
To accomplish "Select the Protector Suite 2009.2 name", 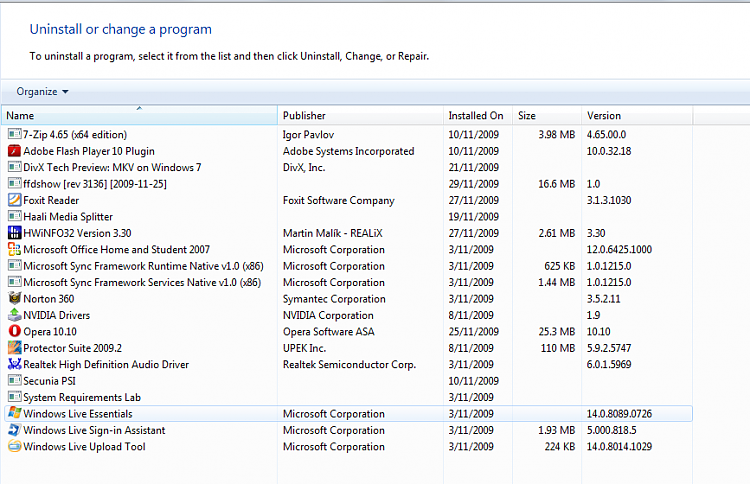I will click(73, 348).
